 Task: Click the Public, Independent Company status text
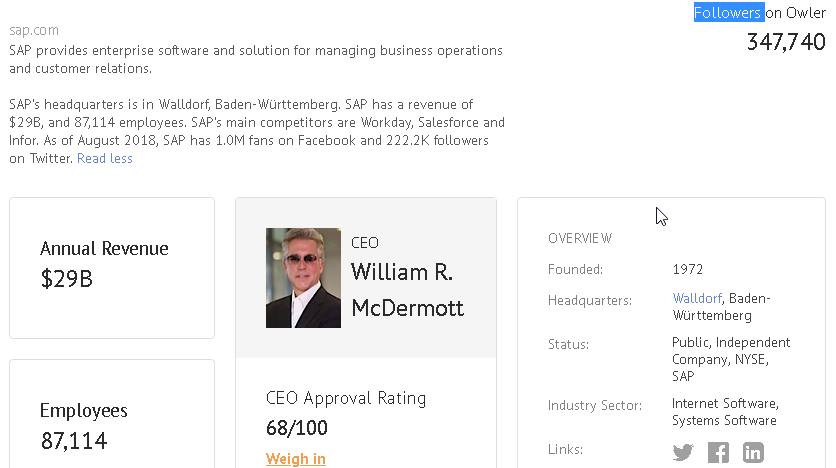pyautogui.click(x=730, y=350)
